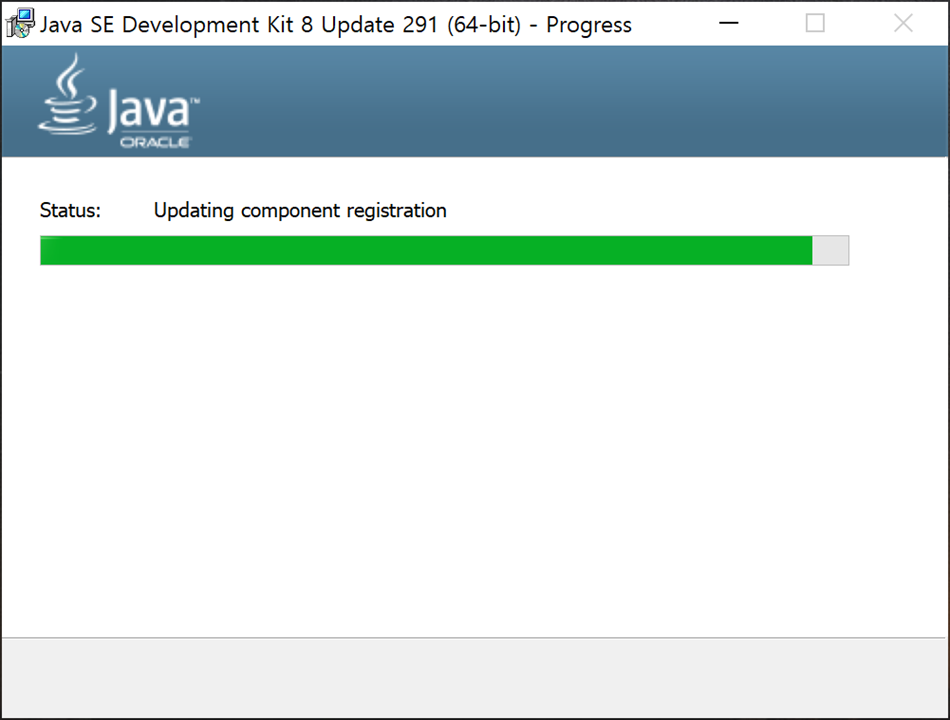Click "Update 291" in the window title

(379, 25)
